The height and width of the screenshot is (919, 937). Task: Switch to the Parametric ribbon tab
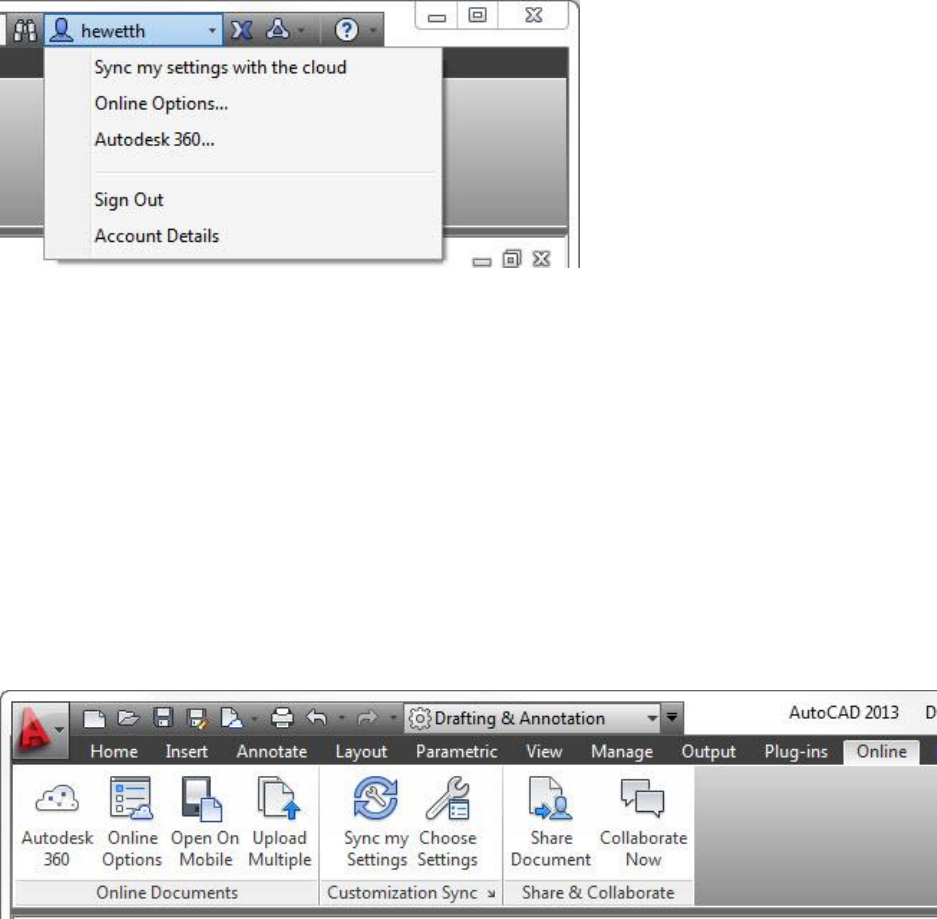457,751
